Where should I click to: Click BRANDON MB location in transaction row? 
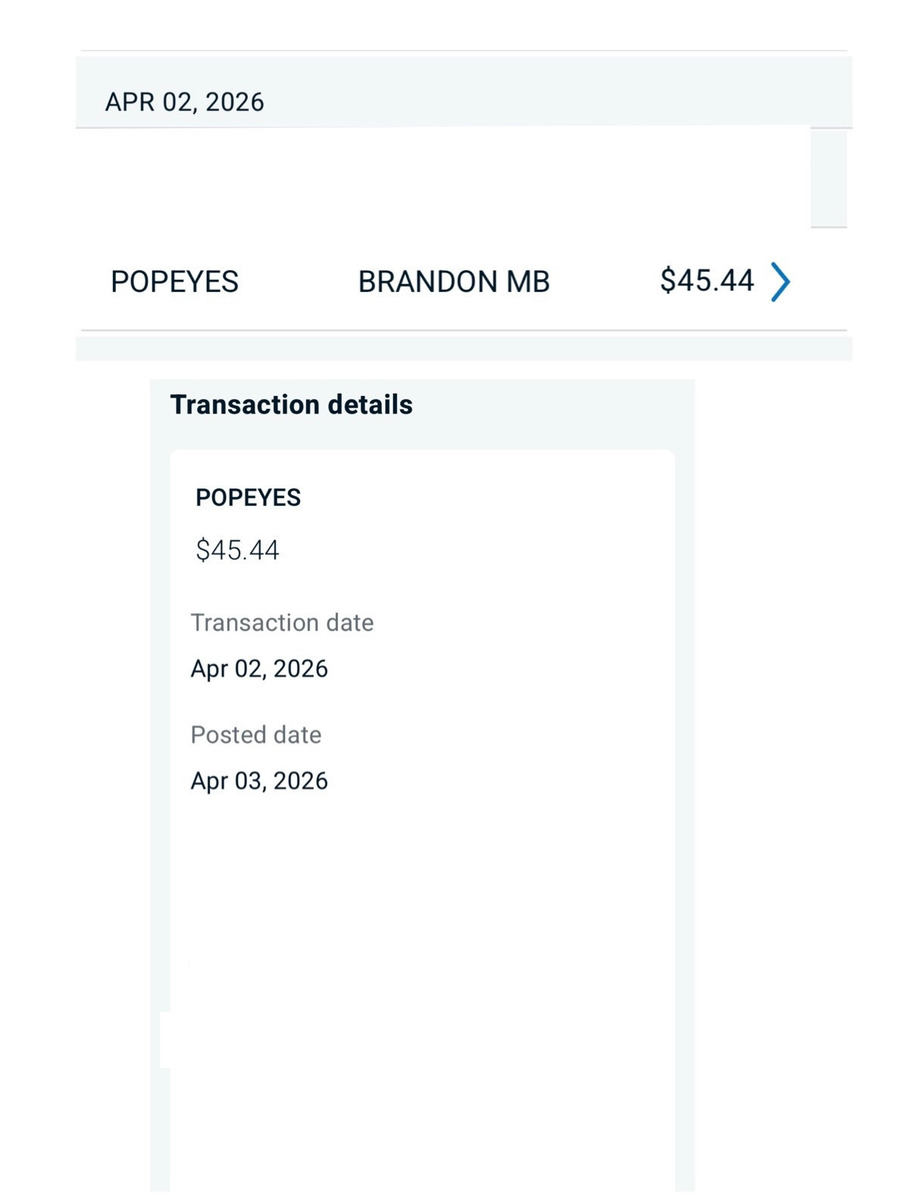click(x=453, y=282)
